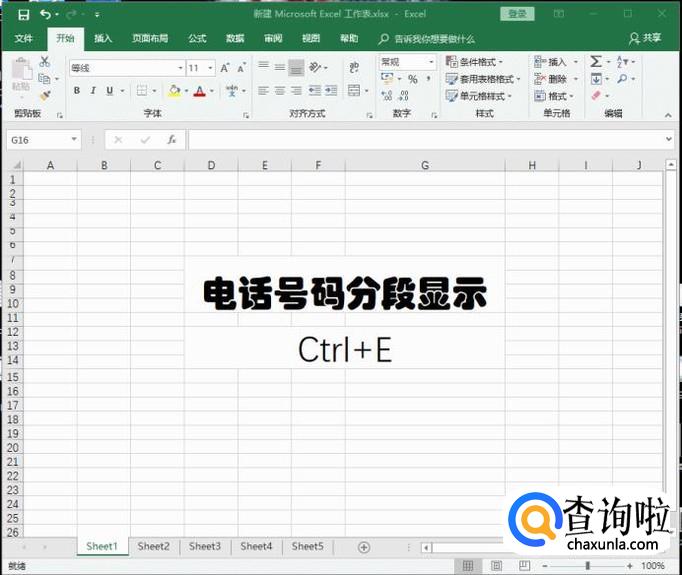This screenshot has height=575, width=682.
Task: Increase font size with larger A icon
Action: (224, 68)
